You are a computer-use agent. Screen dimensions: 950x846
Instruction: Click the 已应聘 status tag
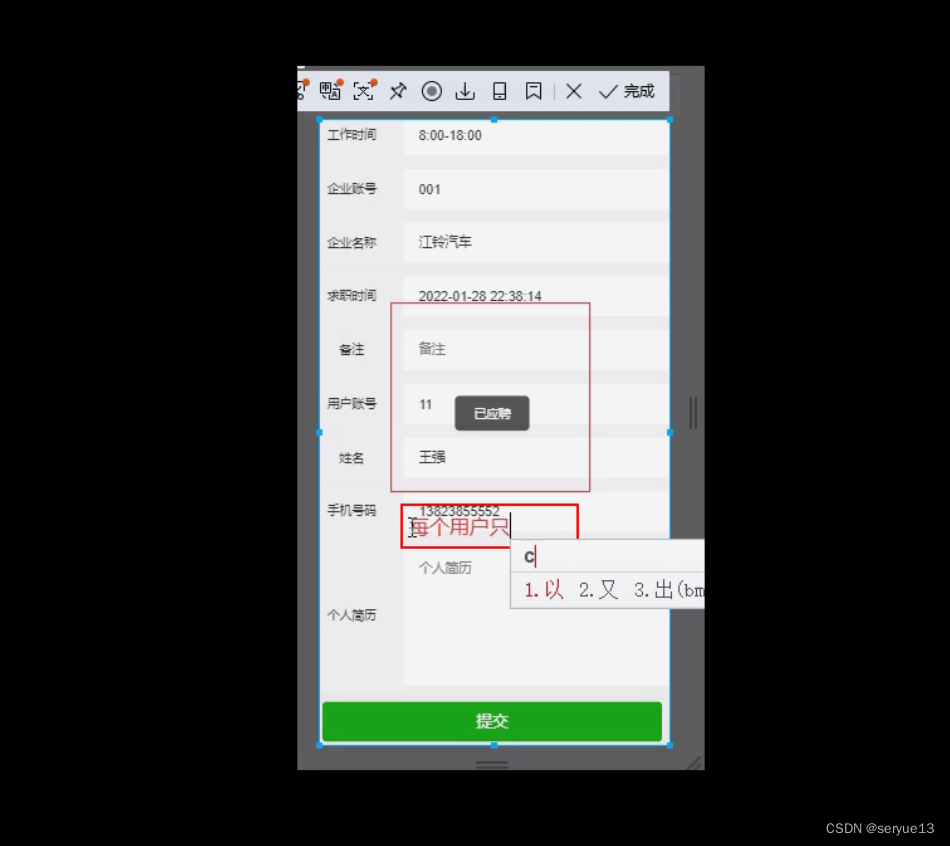click(x=492, y=413)
